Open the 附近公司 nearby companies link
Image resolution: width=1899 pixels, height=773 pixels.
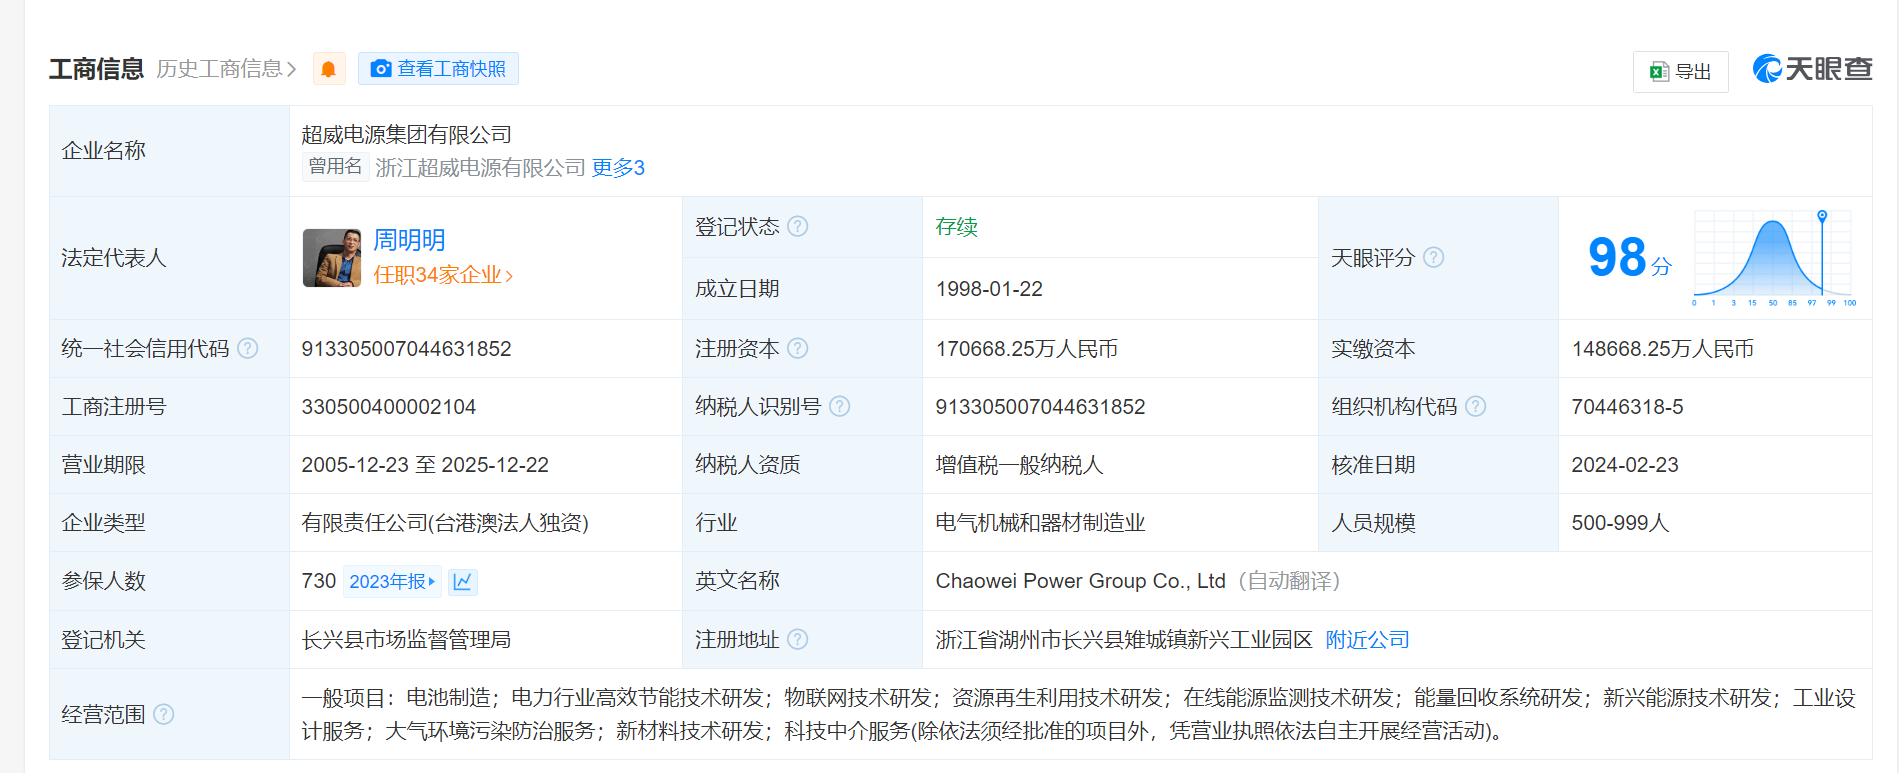coord(1367,640)
